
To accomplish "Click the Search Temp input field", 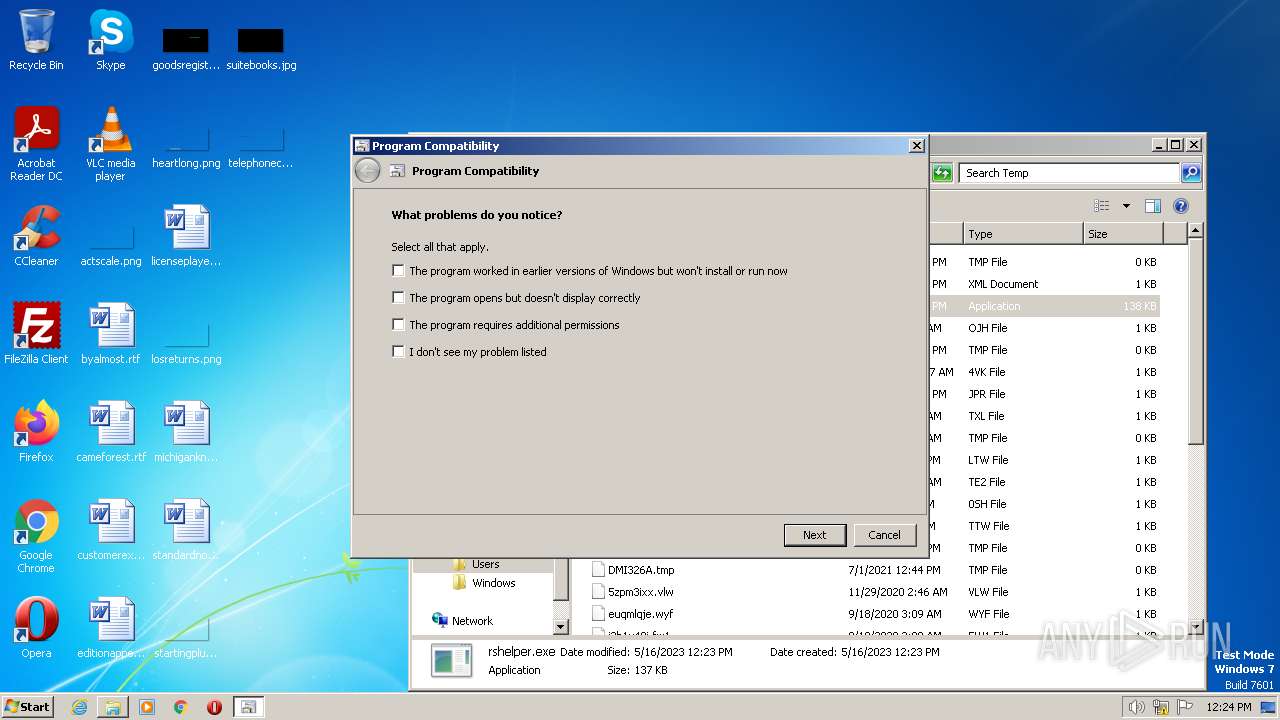I will [1068, 173].
